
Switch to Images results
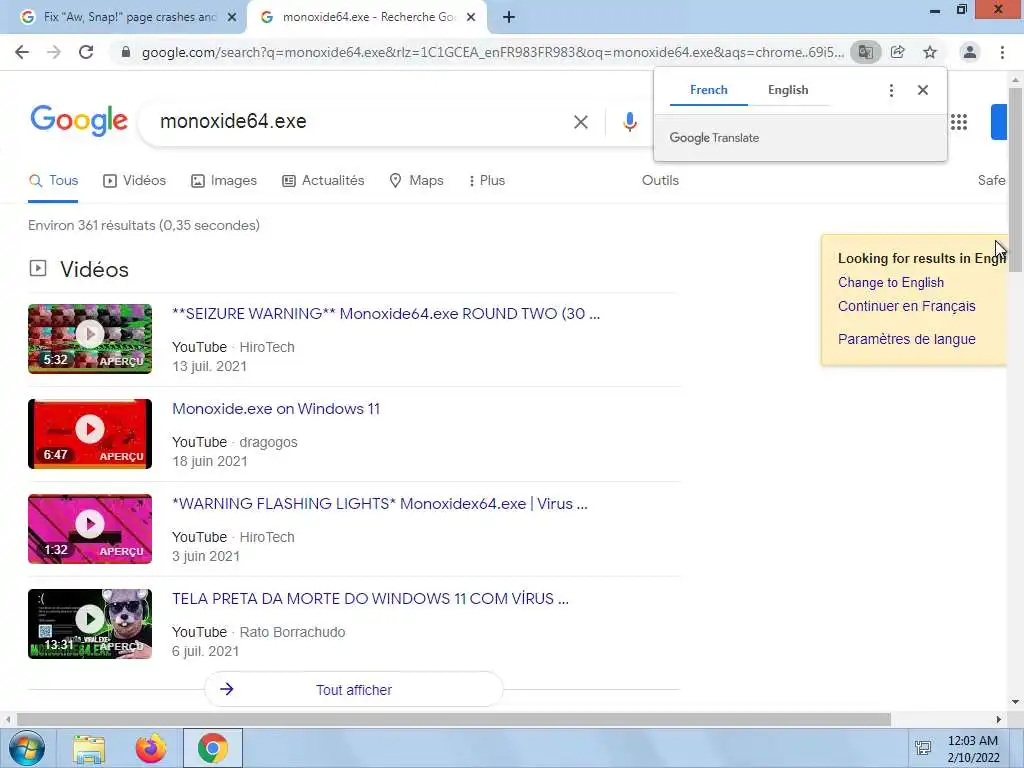224,181
